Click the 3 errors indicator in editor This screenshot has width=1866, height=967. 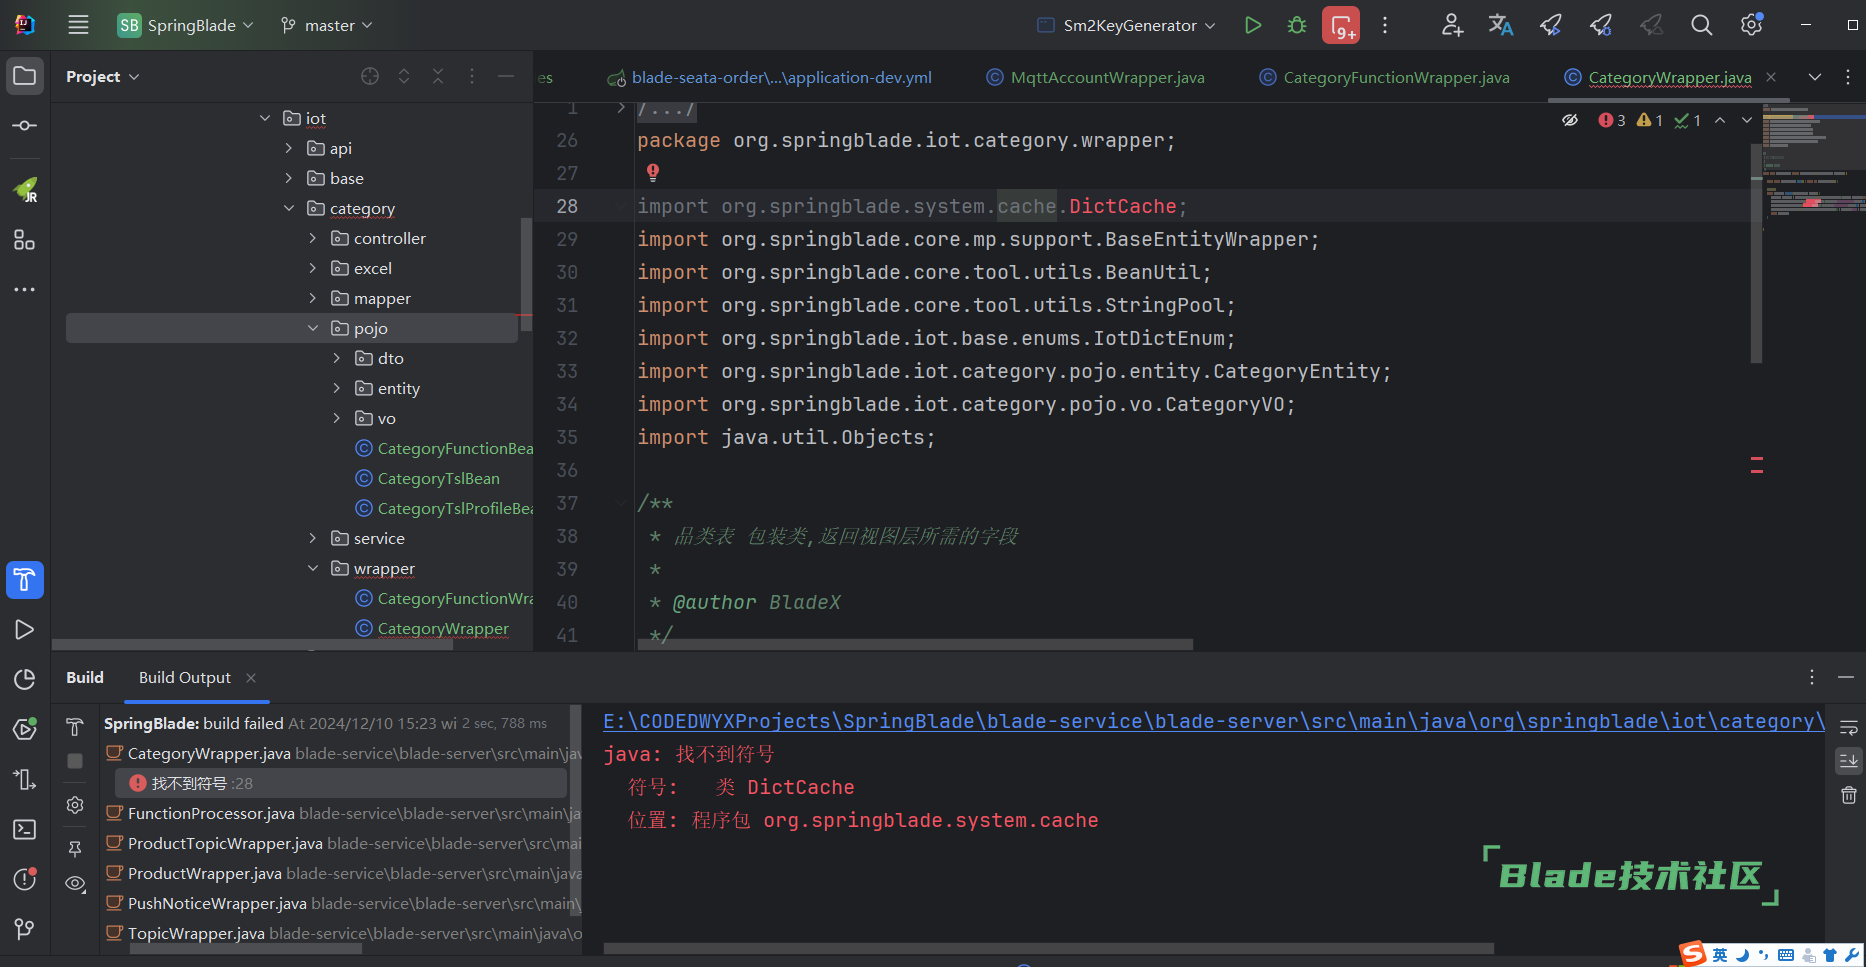tap(1611, 120)
